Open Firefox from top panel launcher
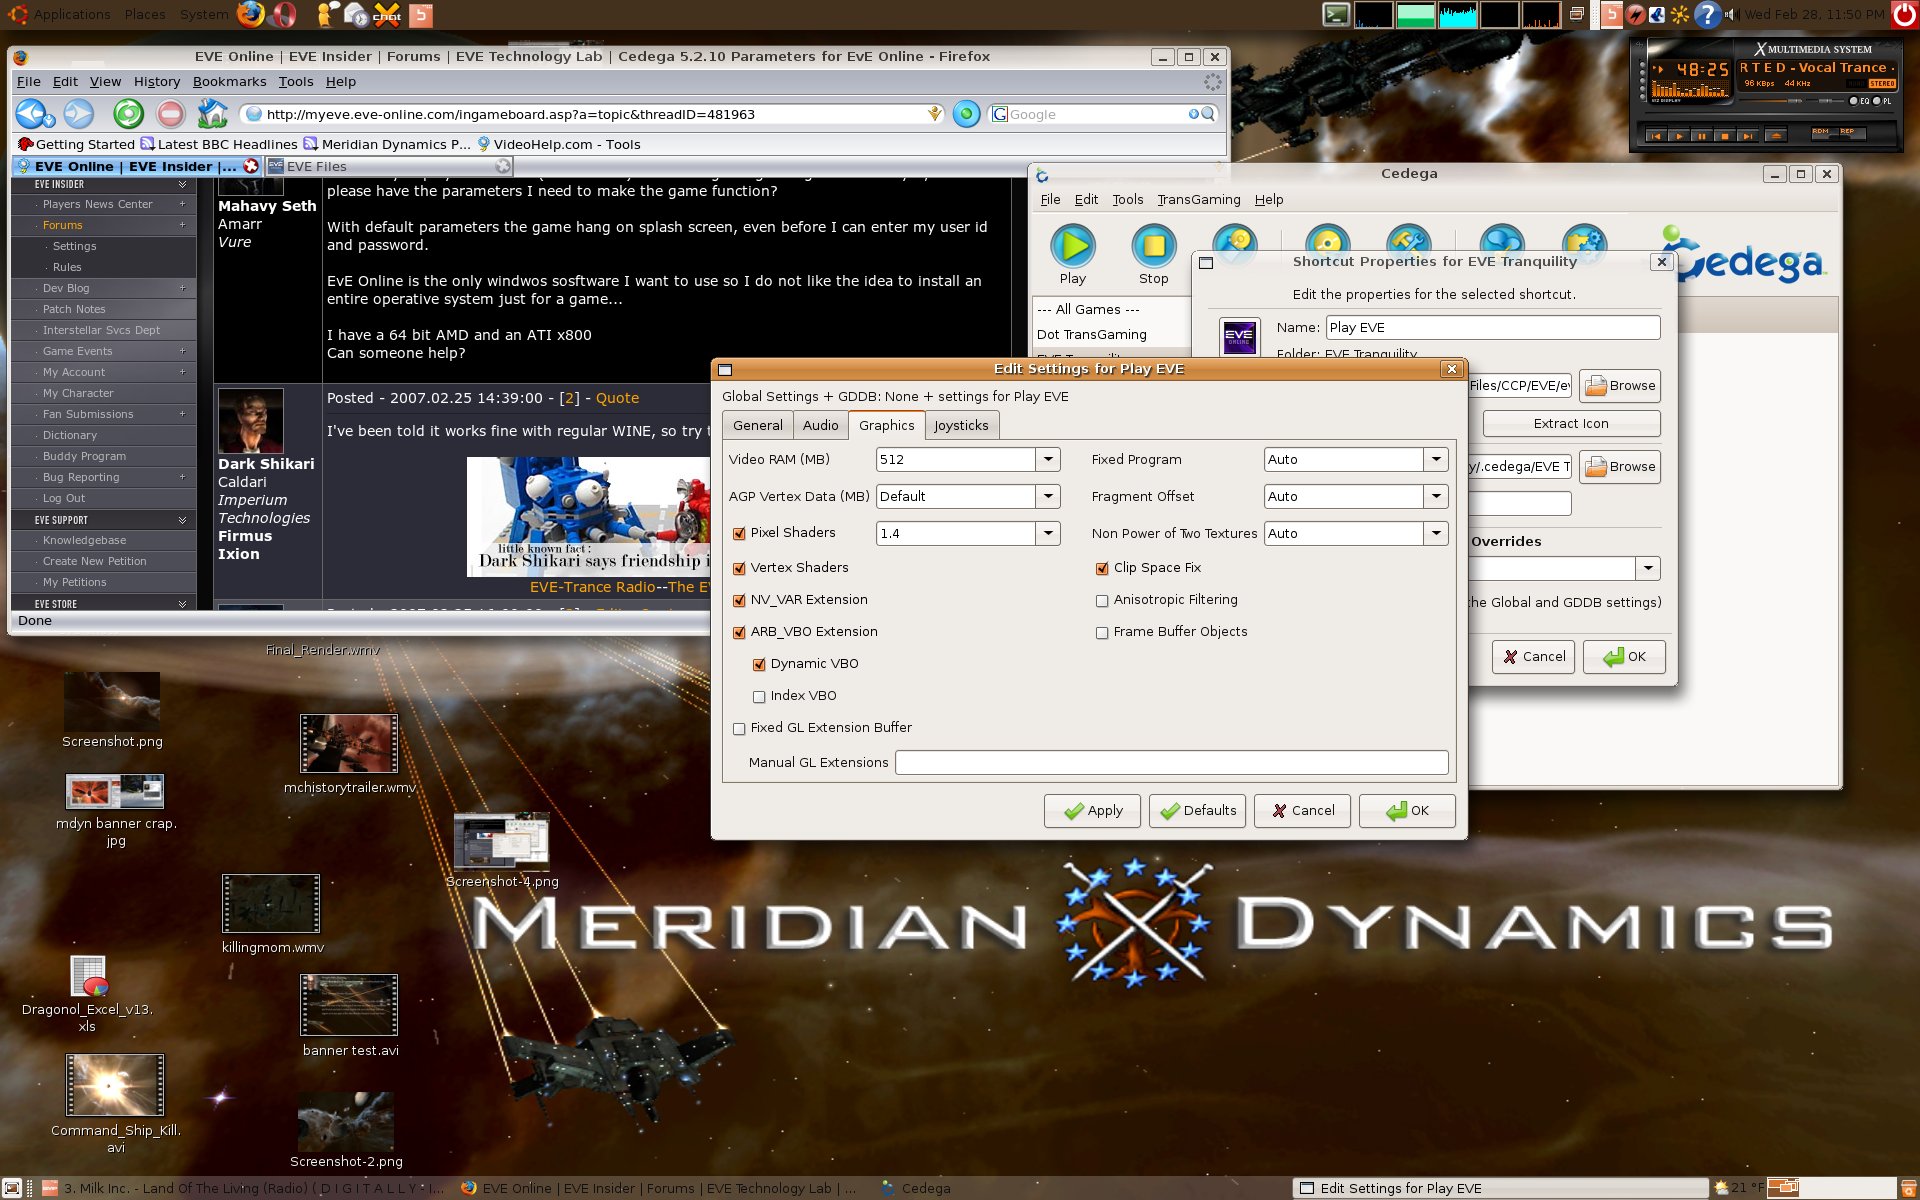The width and height of the screenshot is (1920, 1200). (x=250, y=14)
